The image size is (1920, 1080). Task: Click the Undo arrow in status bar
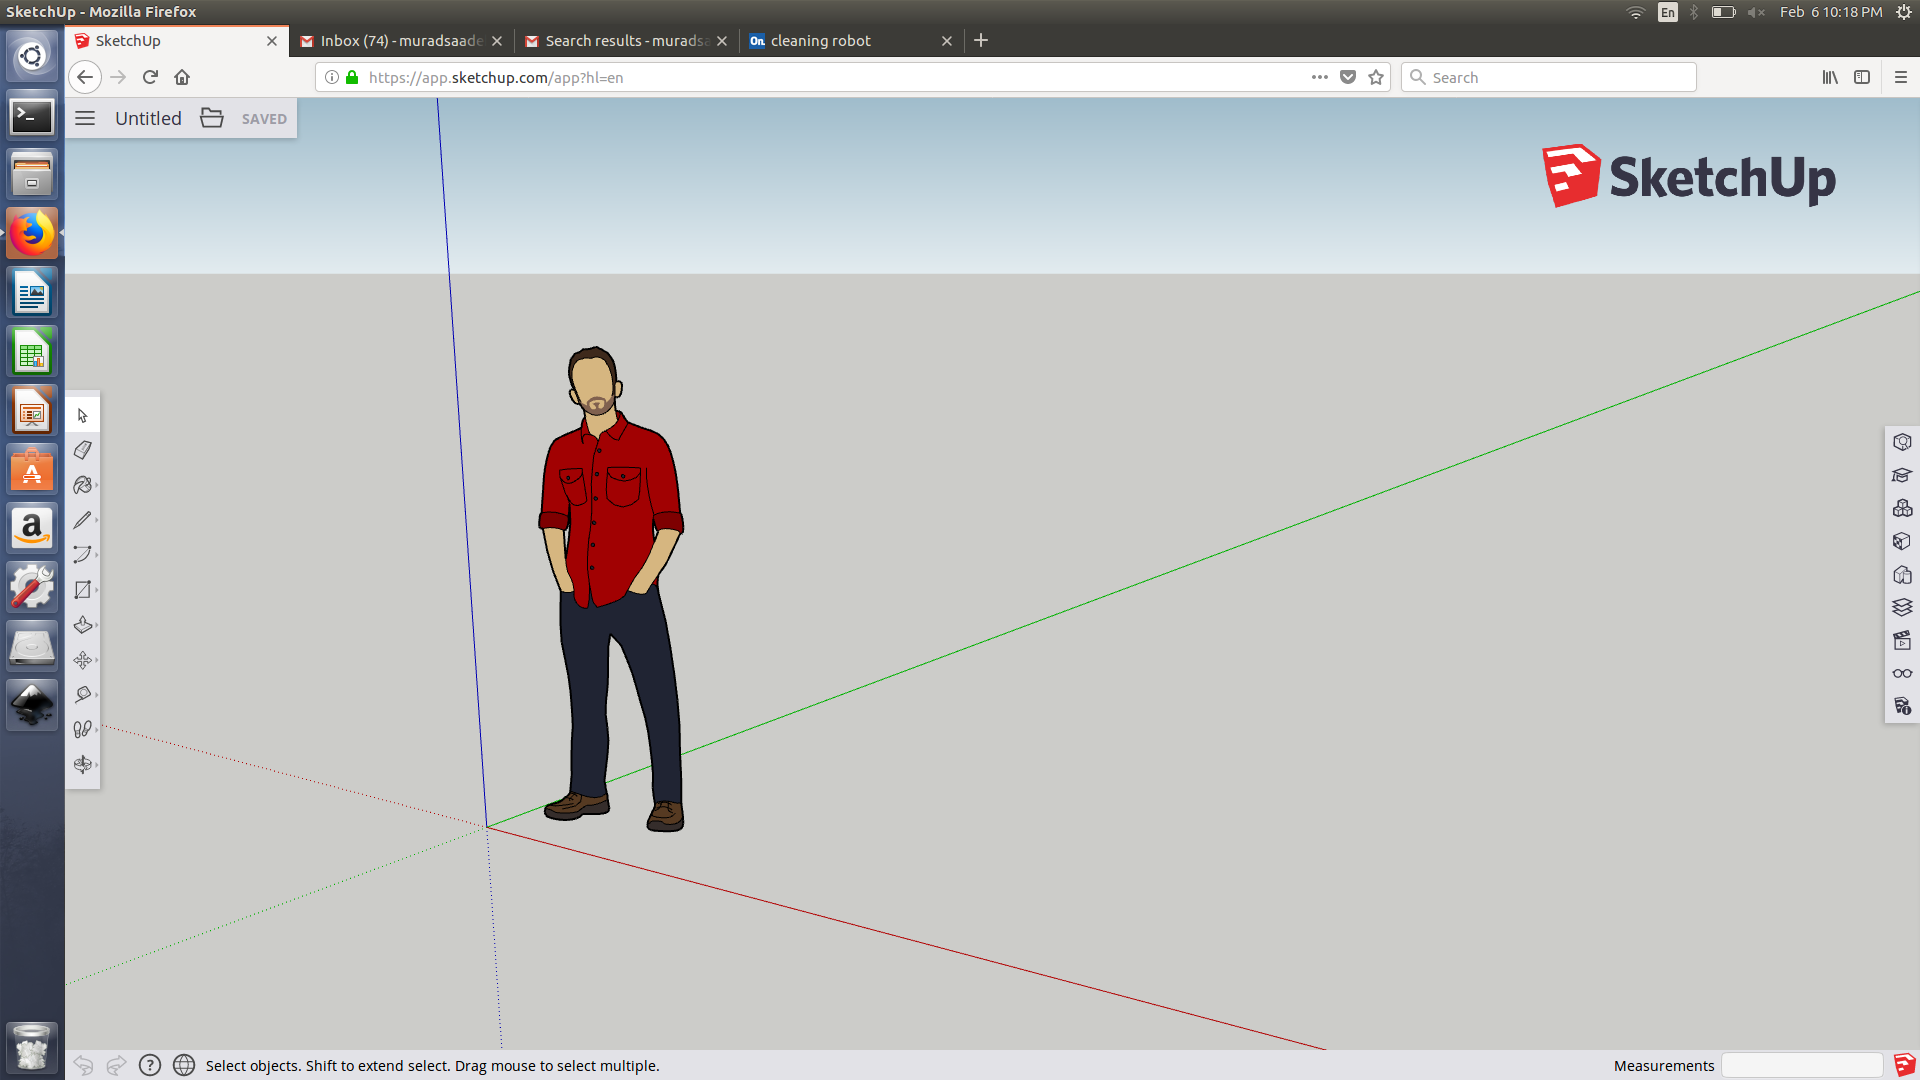[83, 1065]
